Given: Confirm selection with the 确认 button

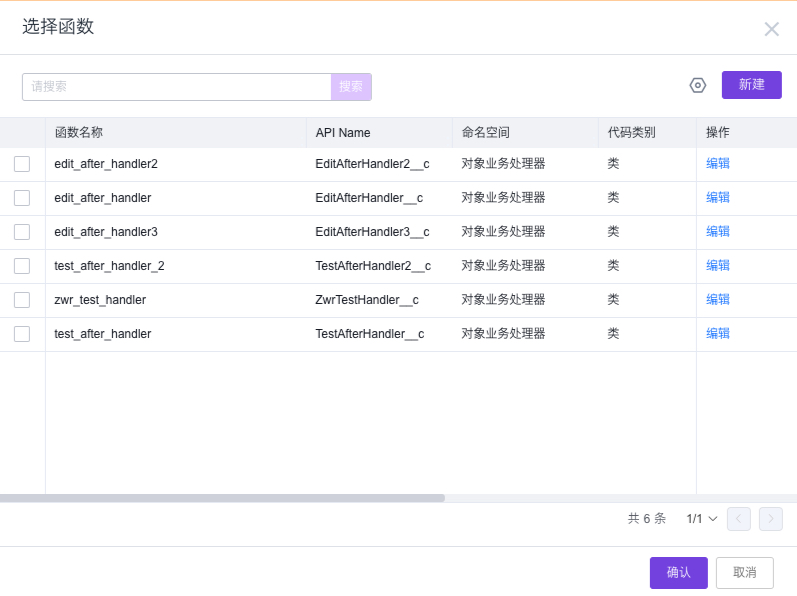Looking at the screenshot, I should [678, 573].
